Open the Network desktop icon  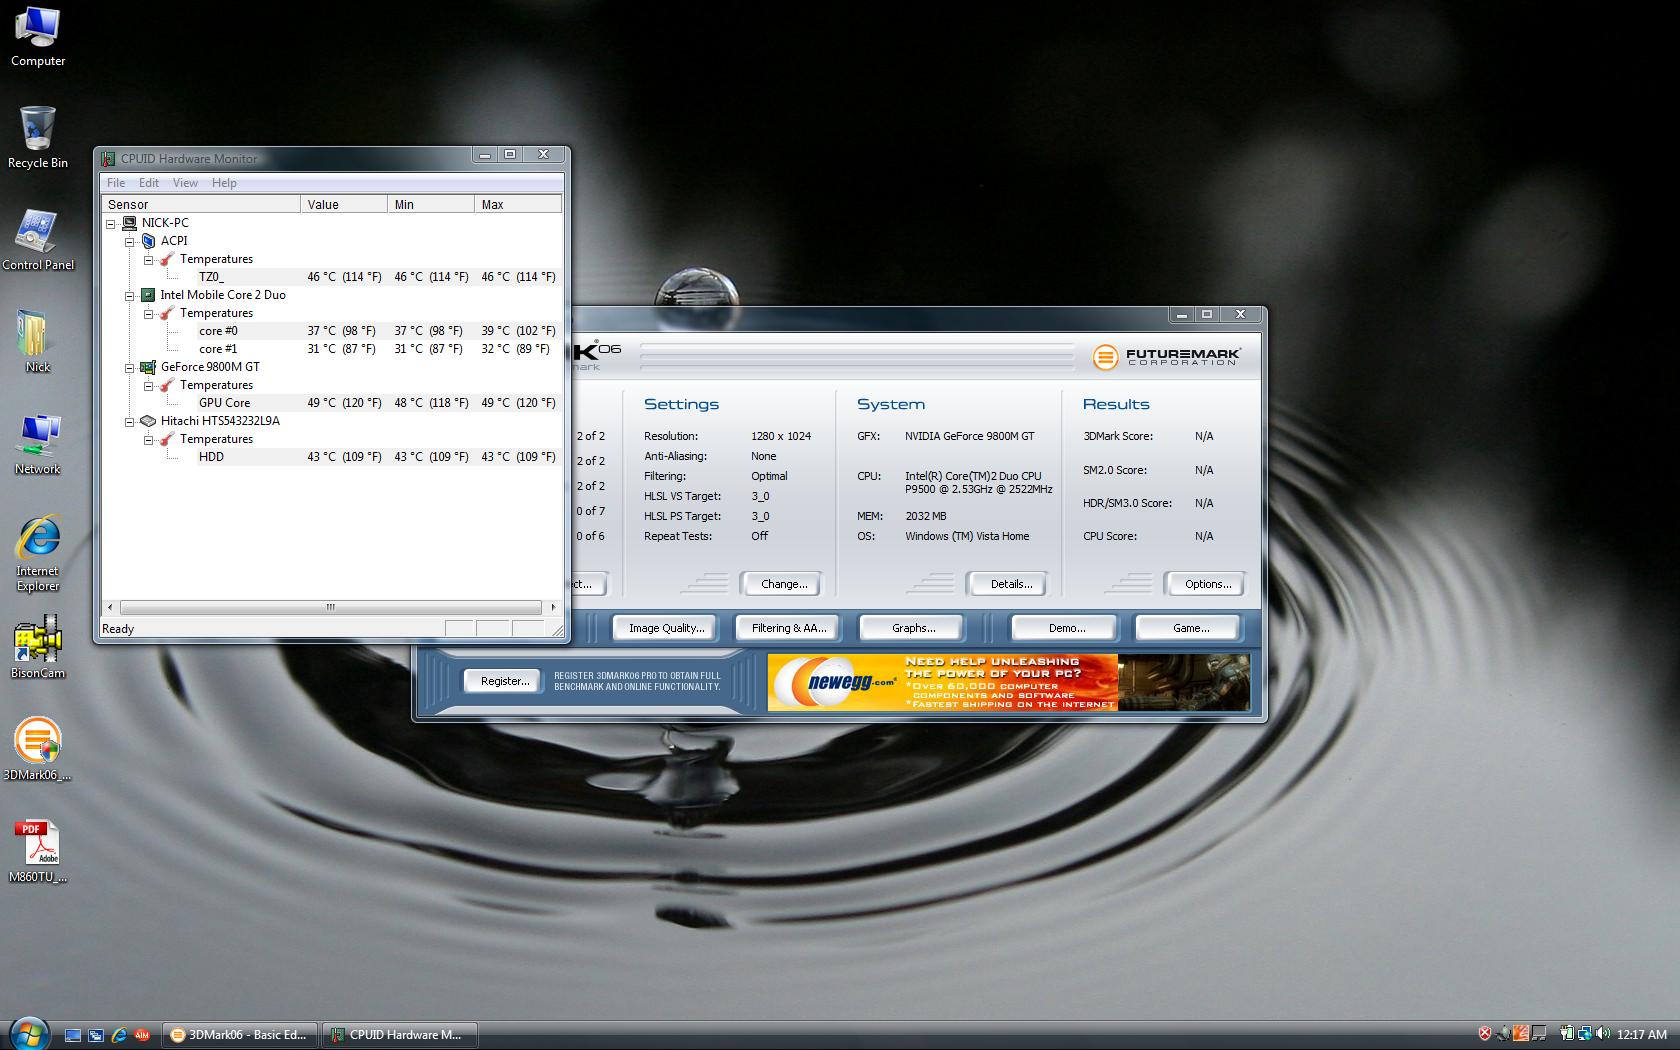click(x=37, y=444)
